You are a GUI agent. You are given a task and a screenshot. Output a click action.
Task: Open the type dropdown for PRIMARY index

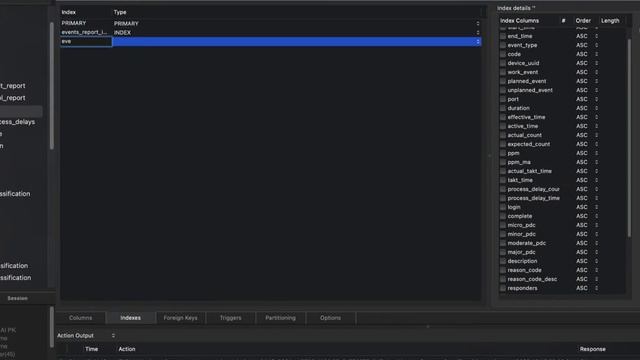[478, 24]
